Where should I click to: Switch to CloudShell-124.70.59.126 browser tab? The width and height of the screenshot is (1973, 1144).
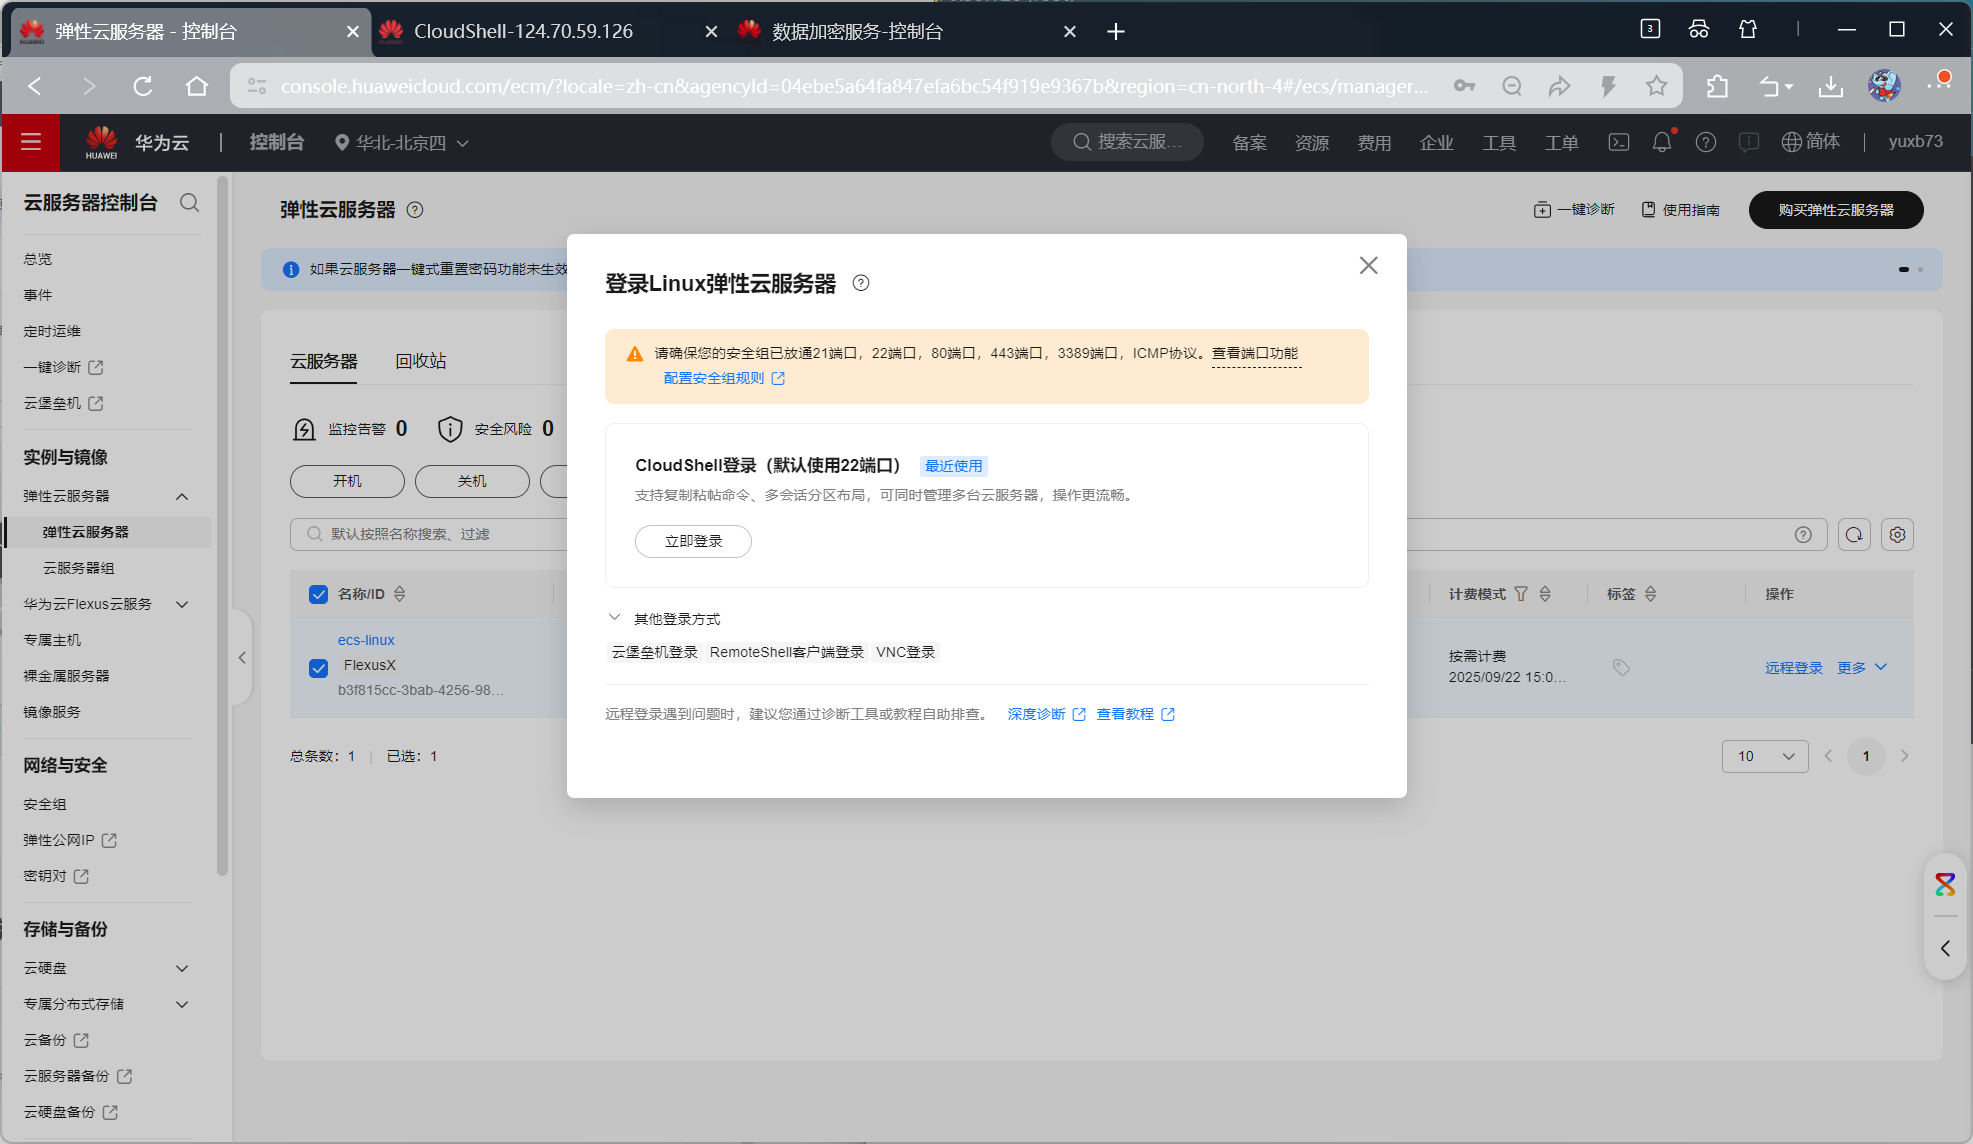click(x=523, y=31)
